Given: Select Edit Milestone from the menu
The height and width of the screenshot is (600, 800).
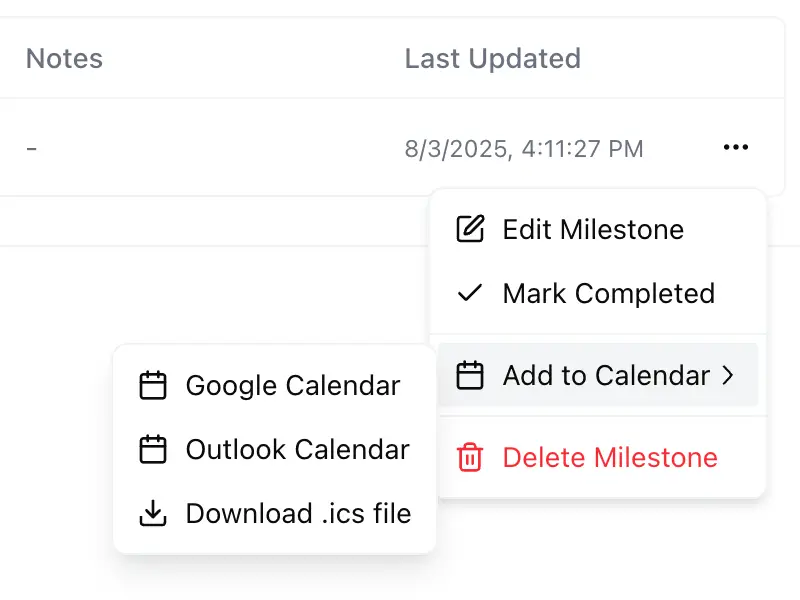Looking at the screenshot, I should 593,229.
